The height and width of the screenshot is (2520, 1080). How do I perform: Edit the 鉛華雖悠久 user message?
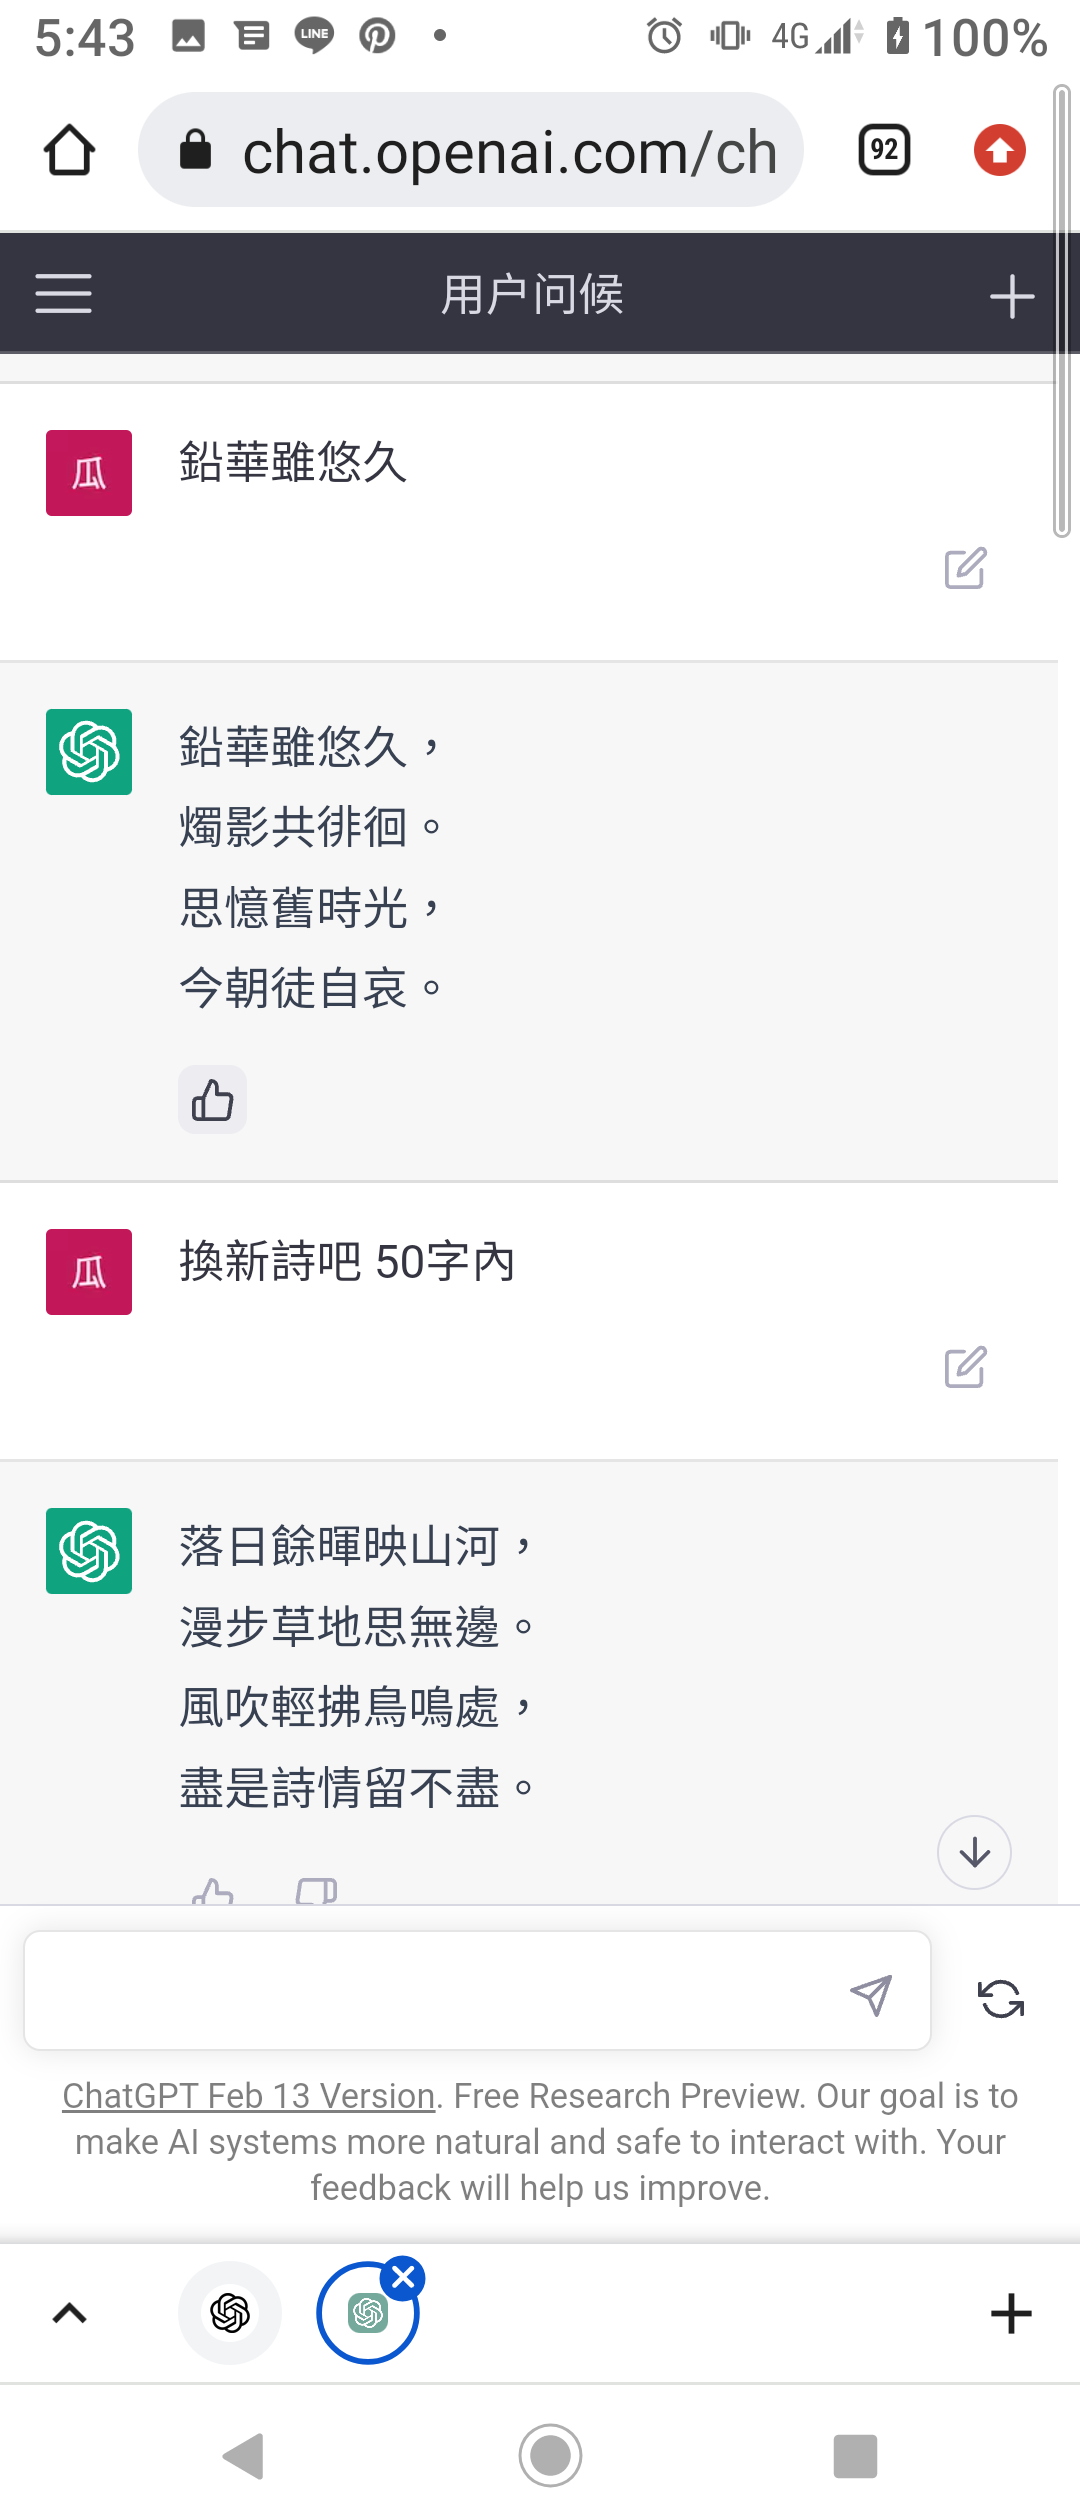pyautogui.click(x=965, y=568)
